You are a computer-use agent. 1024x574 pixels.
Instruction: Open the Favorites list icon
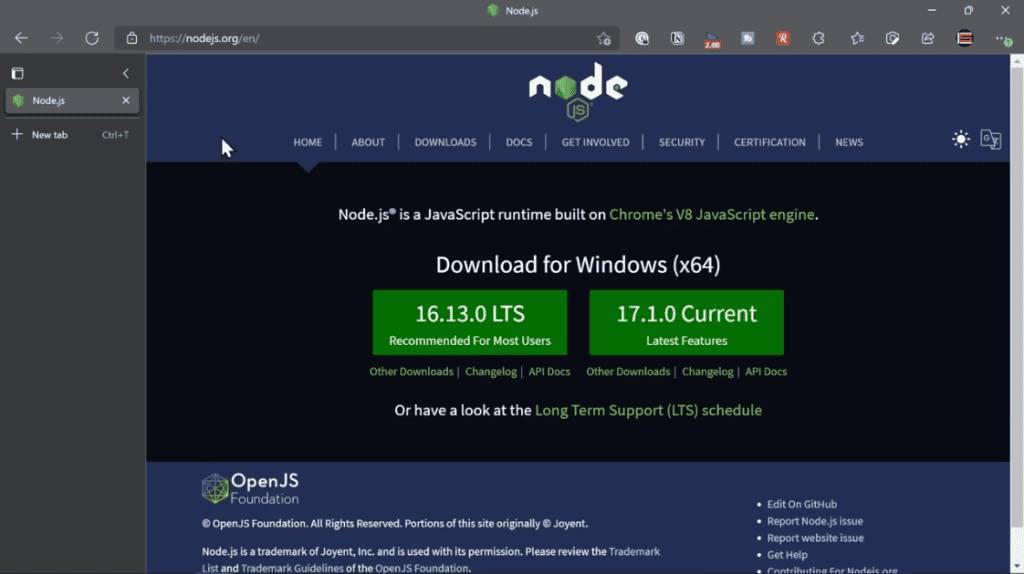(857, 39)
